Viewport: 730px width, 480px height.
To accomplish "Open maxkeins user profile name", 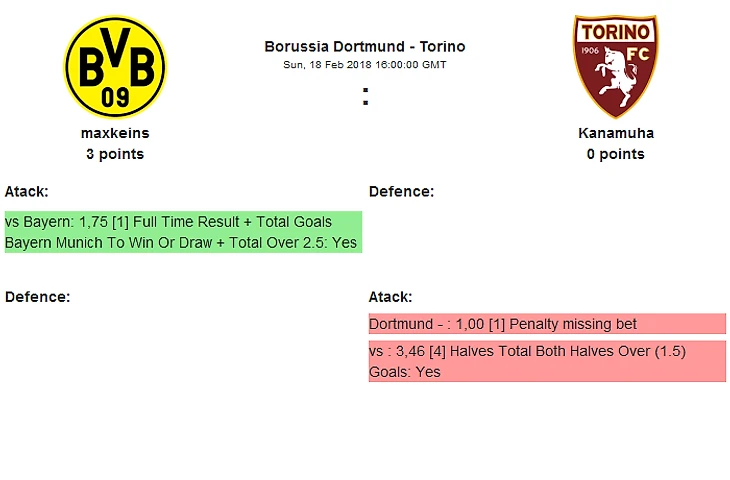I will [x=115, y=133].
